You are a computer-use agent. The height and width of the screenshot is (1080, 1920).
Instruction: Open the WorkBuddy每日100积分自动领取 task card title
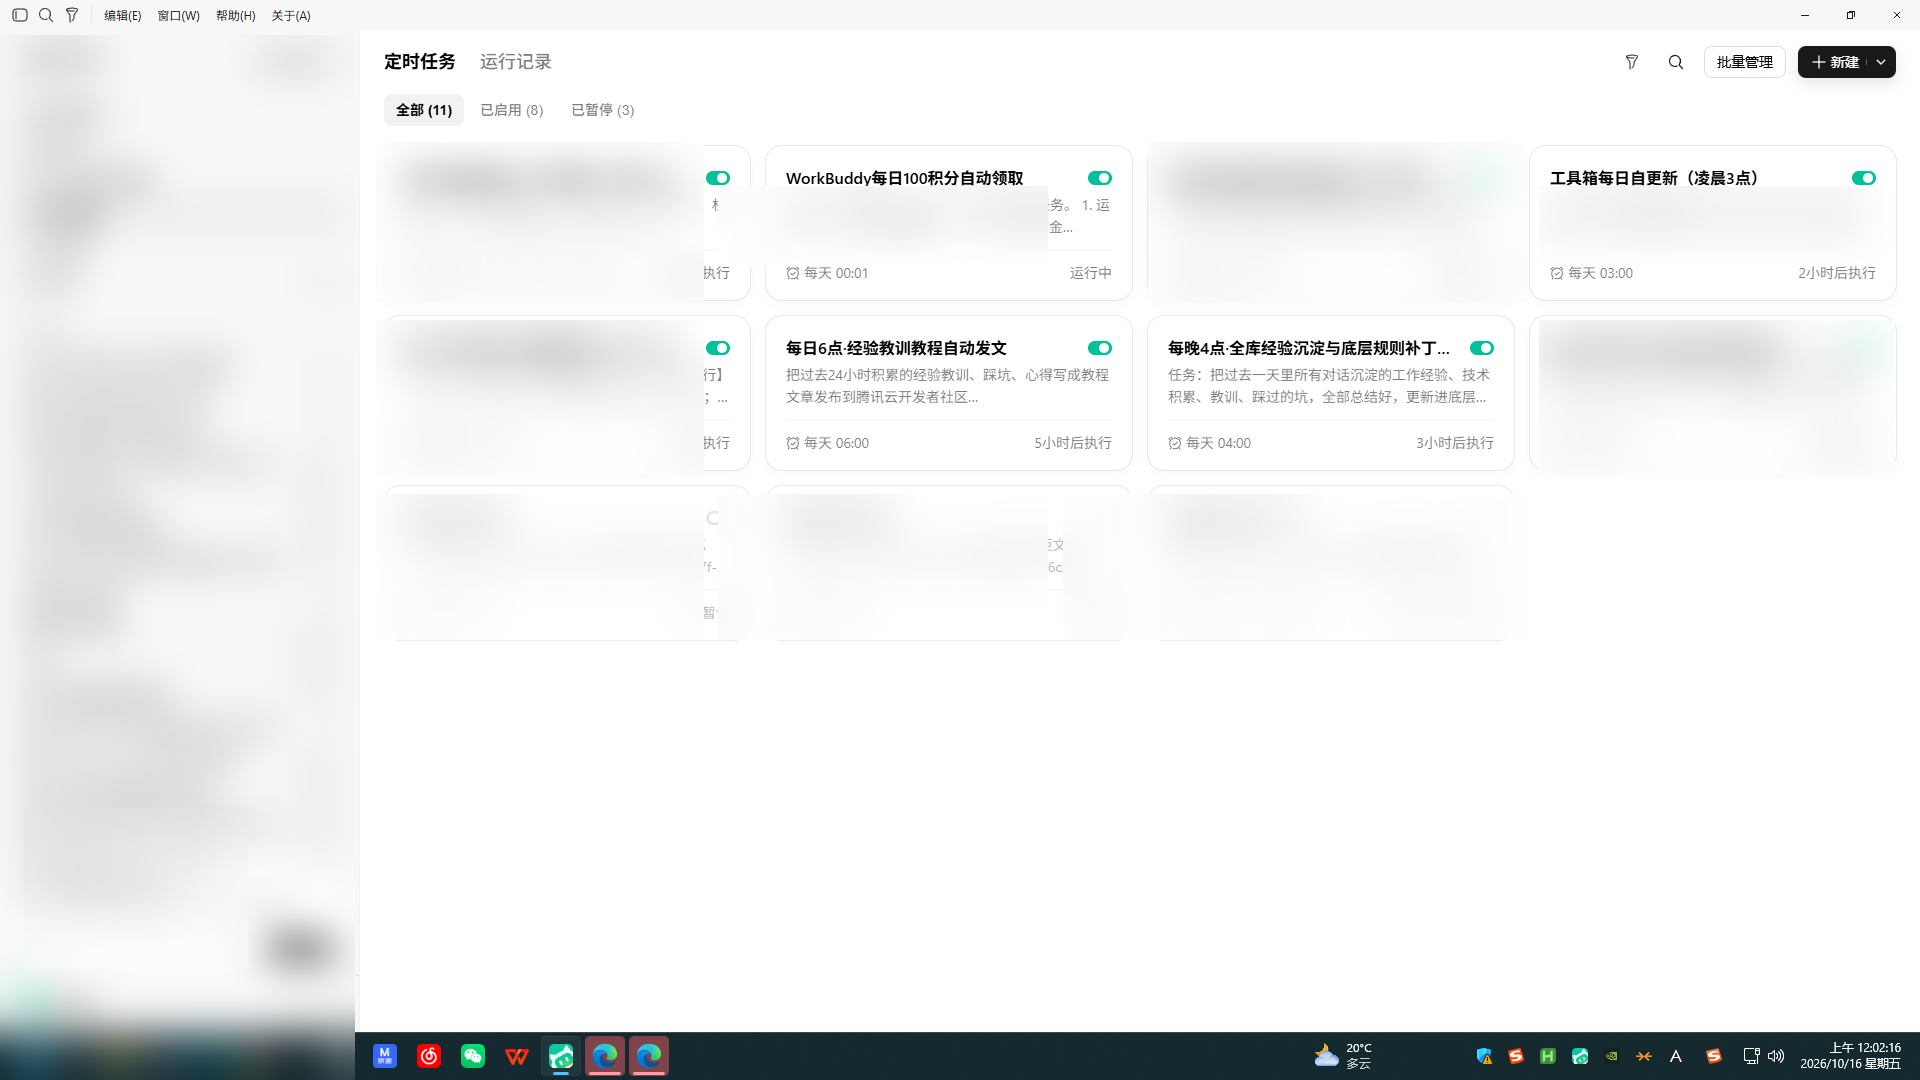[x=905, y=178]
